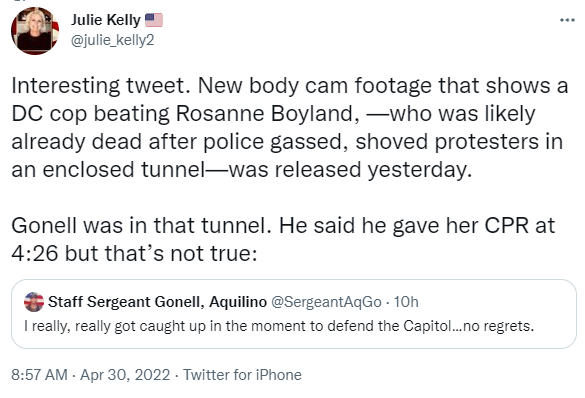Click quoted text about defending the Capitol
585x398 pixels.
coord(279,326)
